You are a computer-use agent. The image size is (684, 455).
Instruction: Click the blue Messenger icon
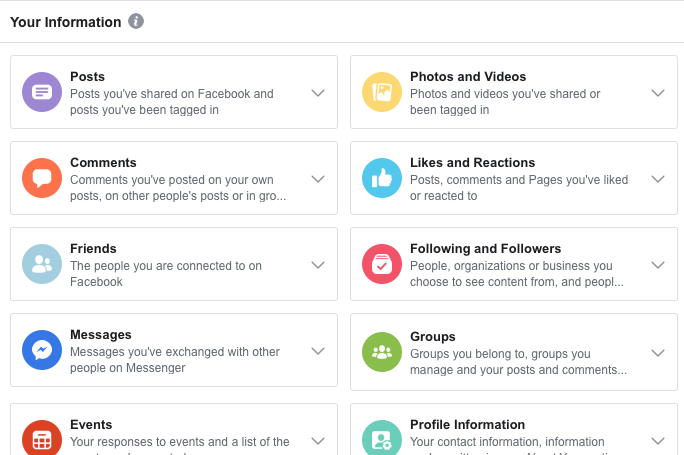pyautogui.click(x=42, y=350)
